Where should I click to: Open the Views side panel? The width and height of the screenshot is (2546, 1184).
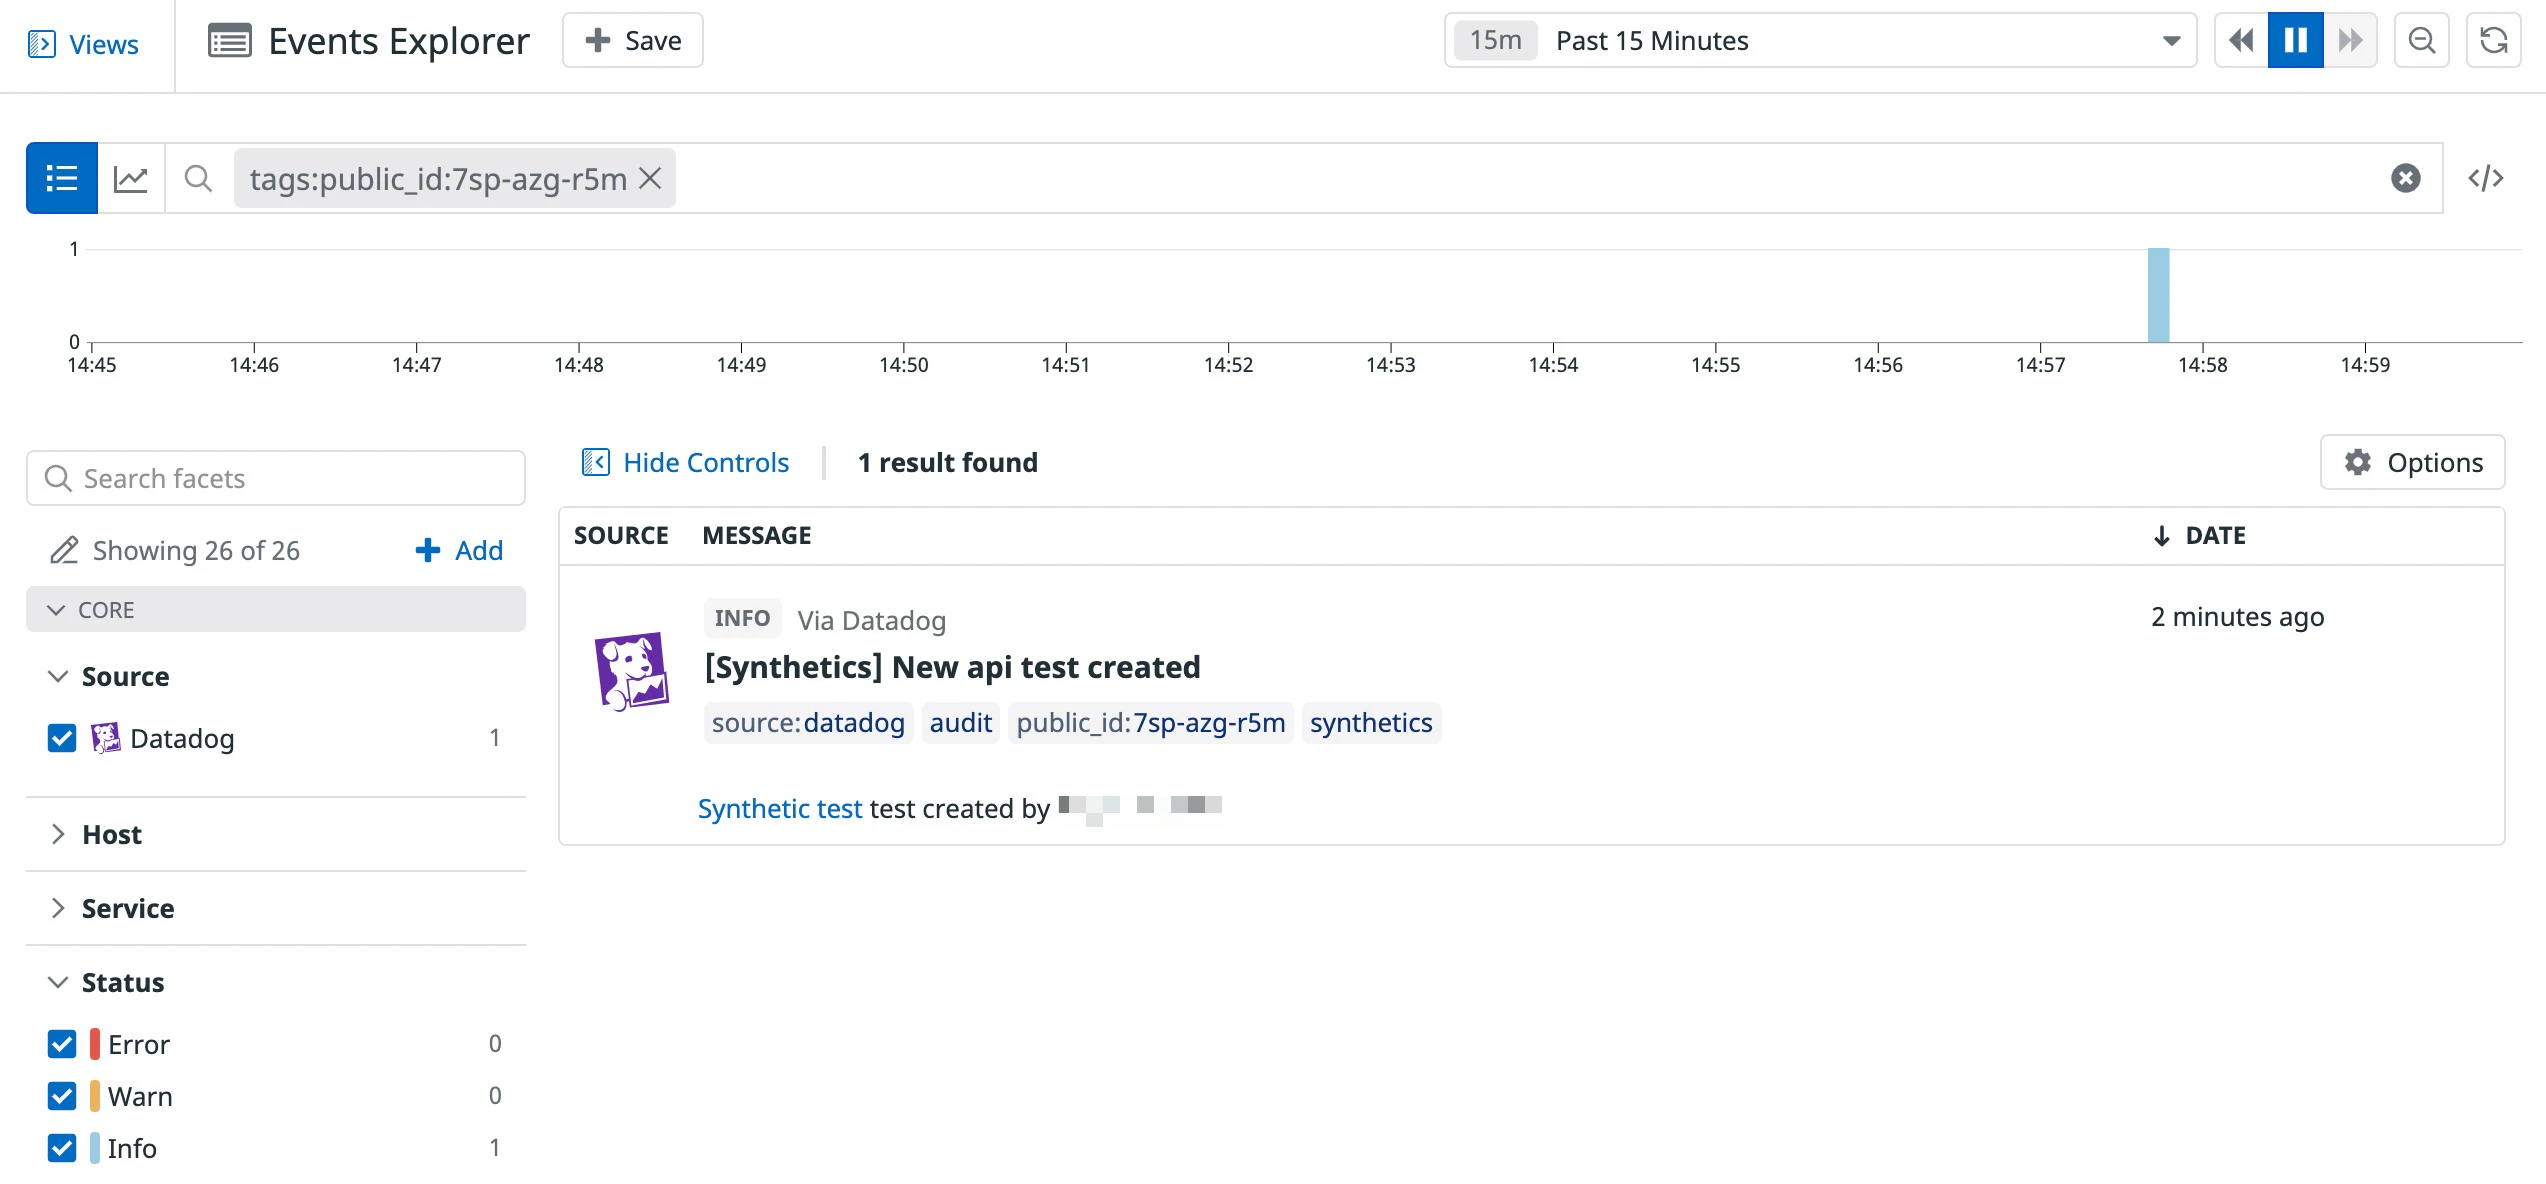(84, 44)
